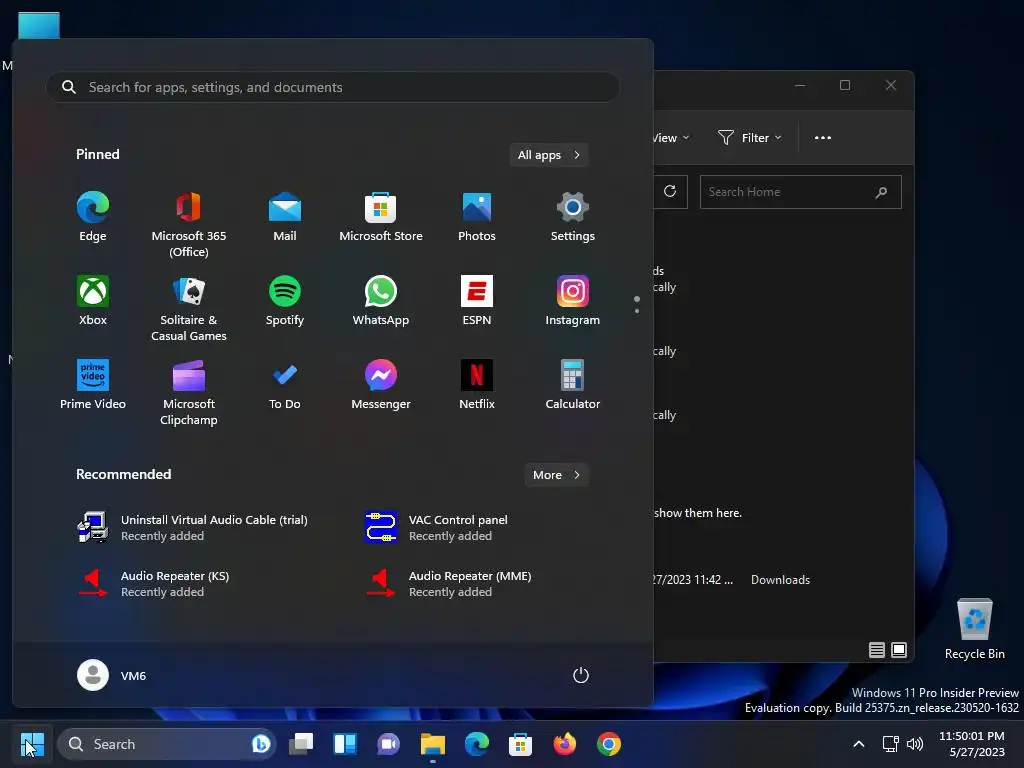The image size is (1024, 768).
Task: Open network status in system tray
Action: click(x=890, y=744)
